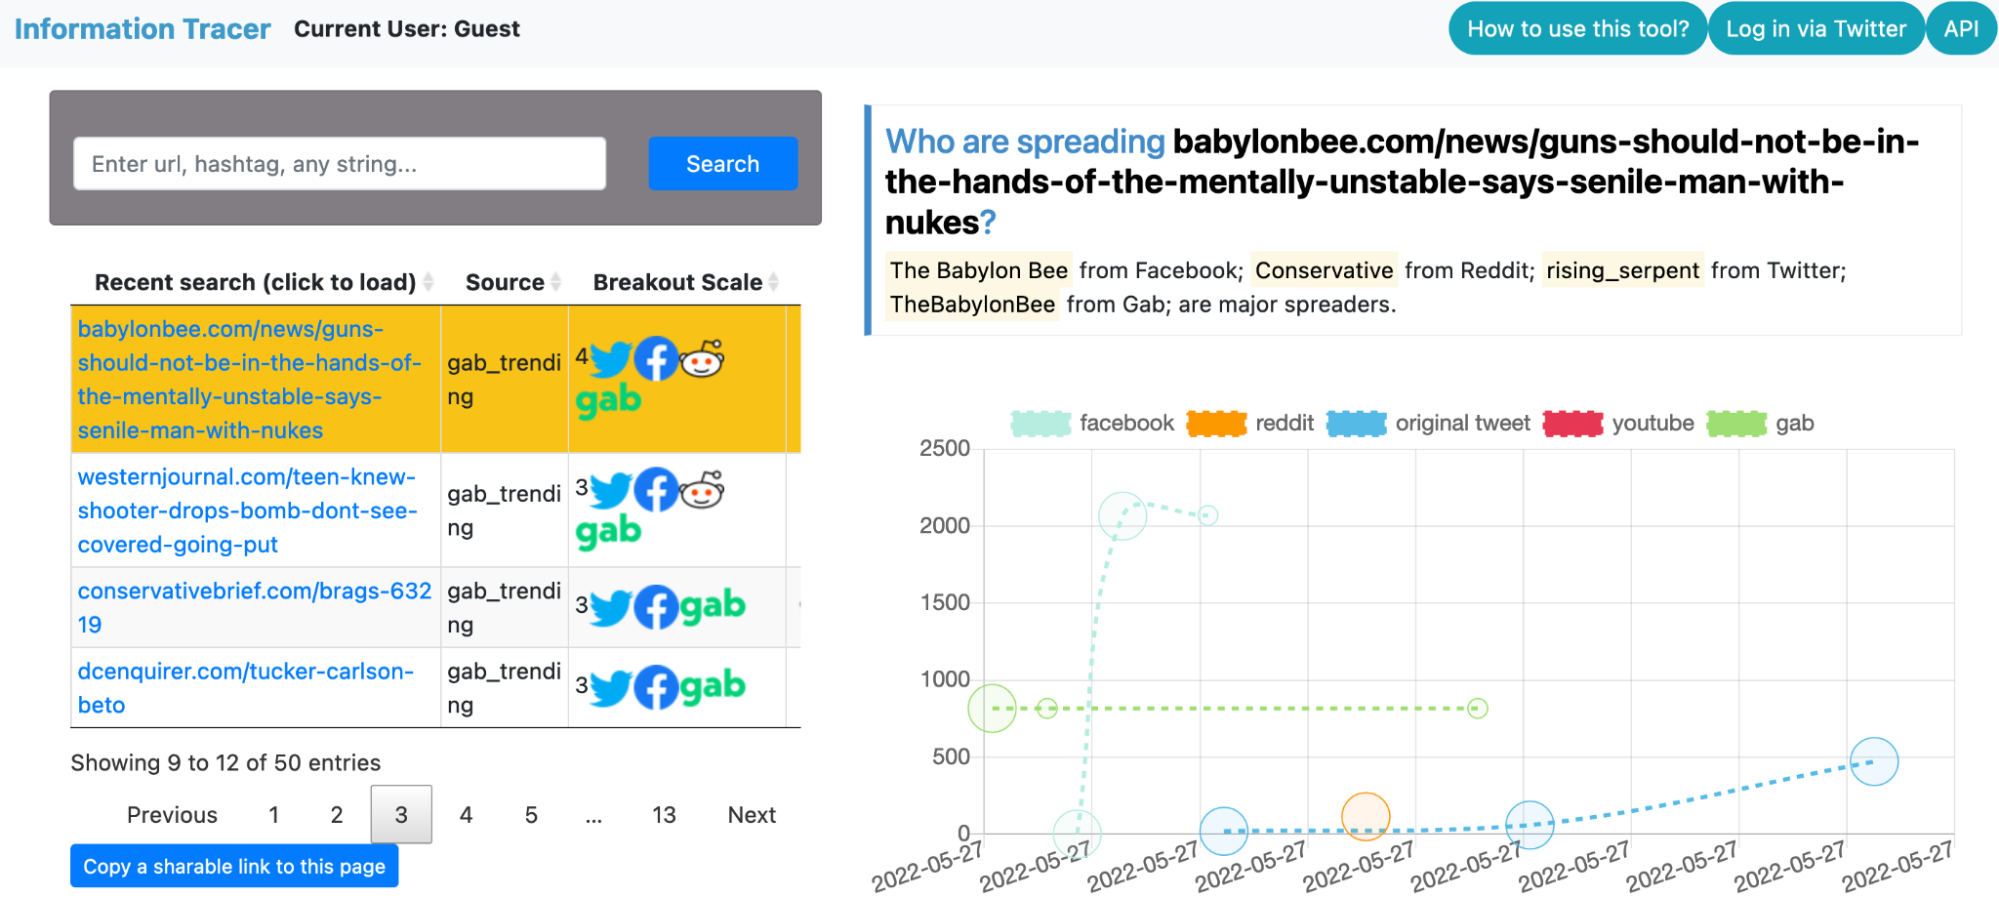Click gab logo in westernjournal row
Image resolution: width=1999 pixels, height=903 pixels.
coord(608,531)
